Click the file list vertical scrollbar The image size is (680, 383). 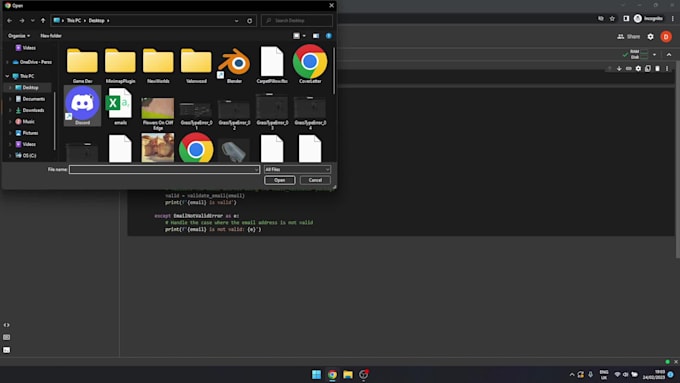click(333, 72)
